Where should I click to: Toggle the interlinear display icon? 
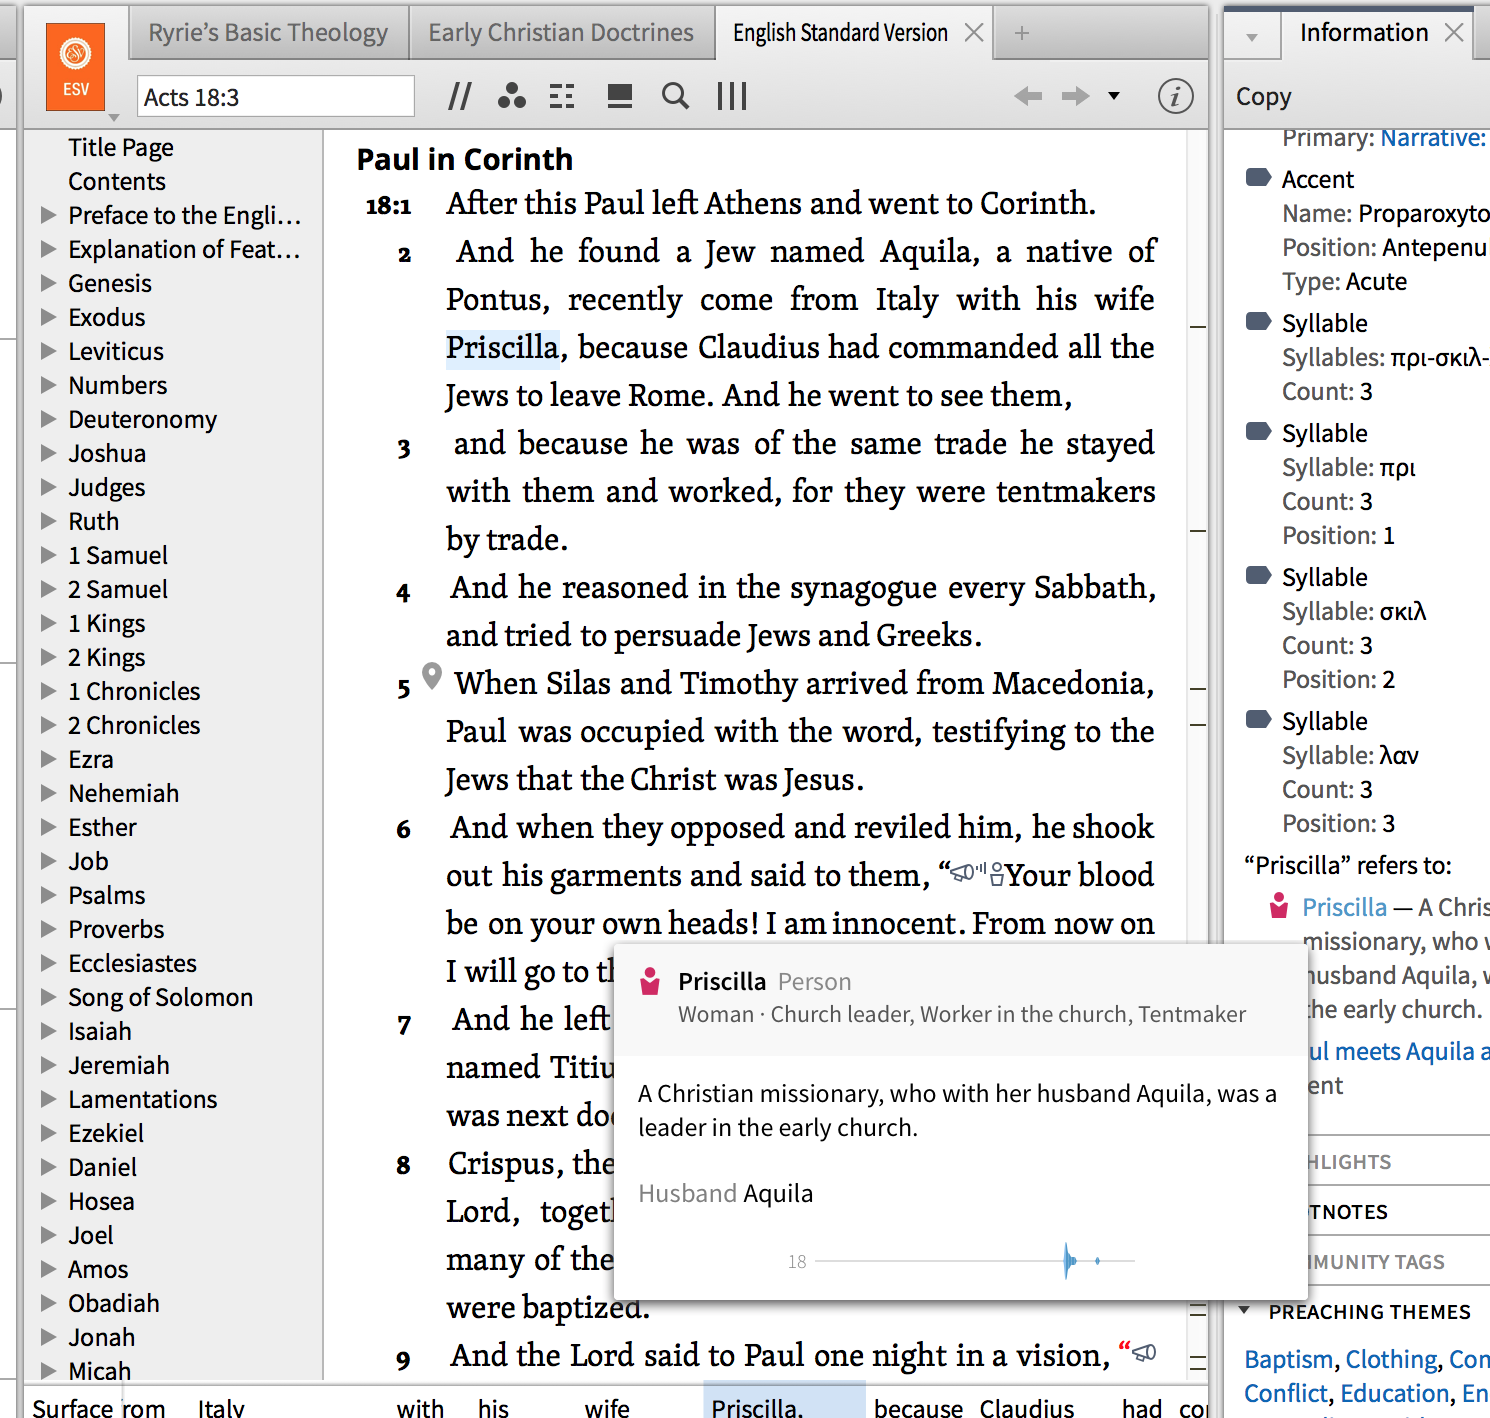(x=562, y=96)
